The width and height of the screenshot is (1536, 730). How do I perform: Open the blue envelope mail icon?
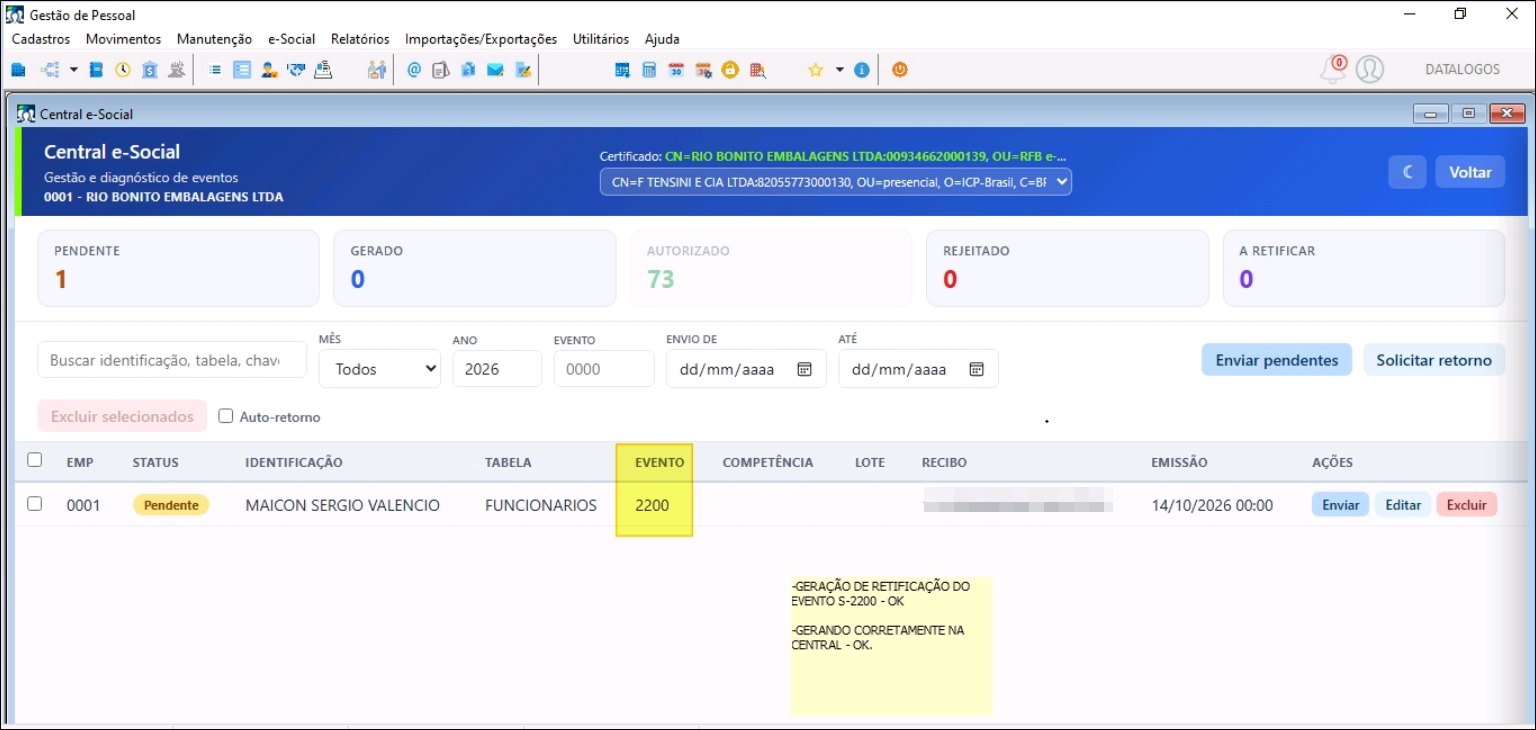[495, 70]
